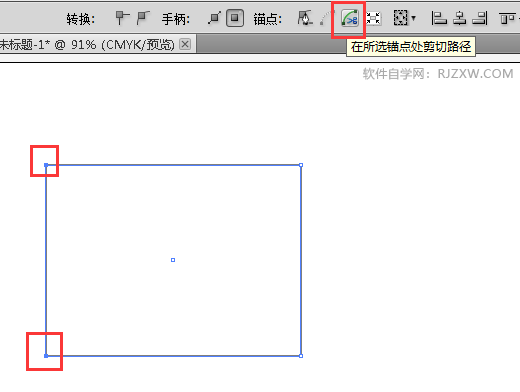This screenshot has height=392, width=520.
Task: Toggle hide handles for selected anchor points
Action: (x=235, y=18)
